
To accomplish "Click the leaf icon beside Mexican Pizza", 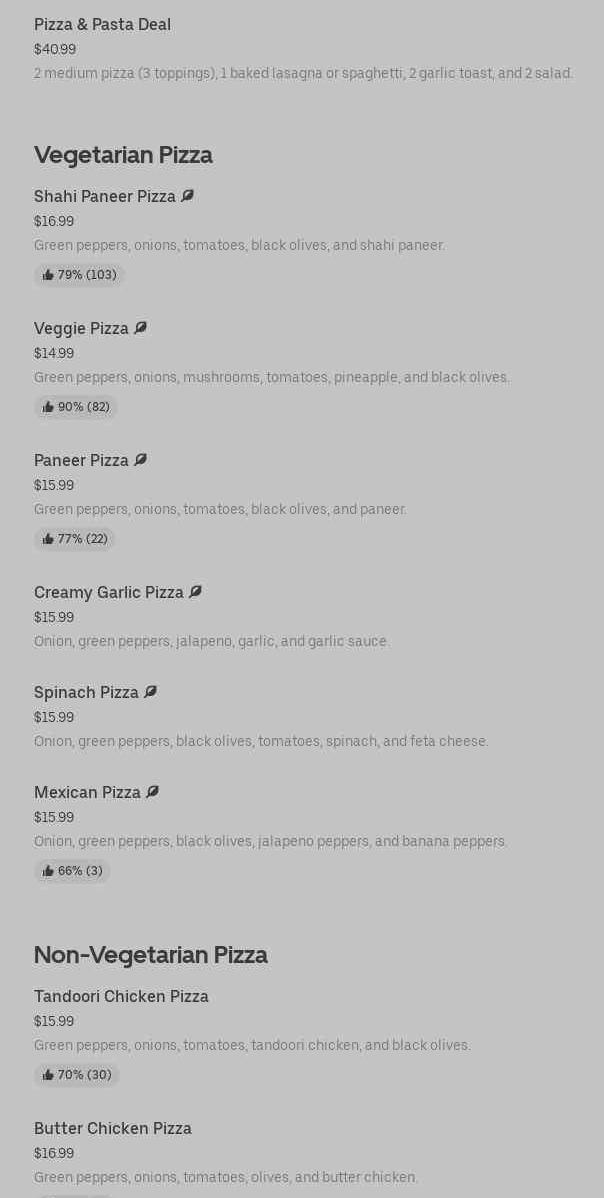I will pos(152,792).
